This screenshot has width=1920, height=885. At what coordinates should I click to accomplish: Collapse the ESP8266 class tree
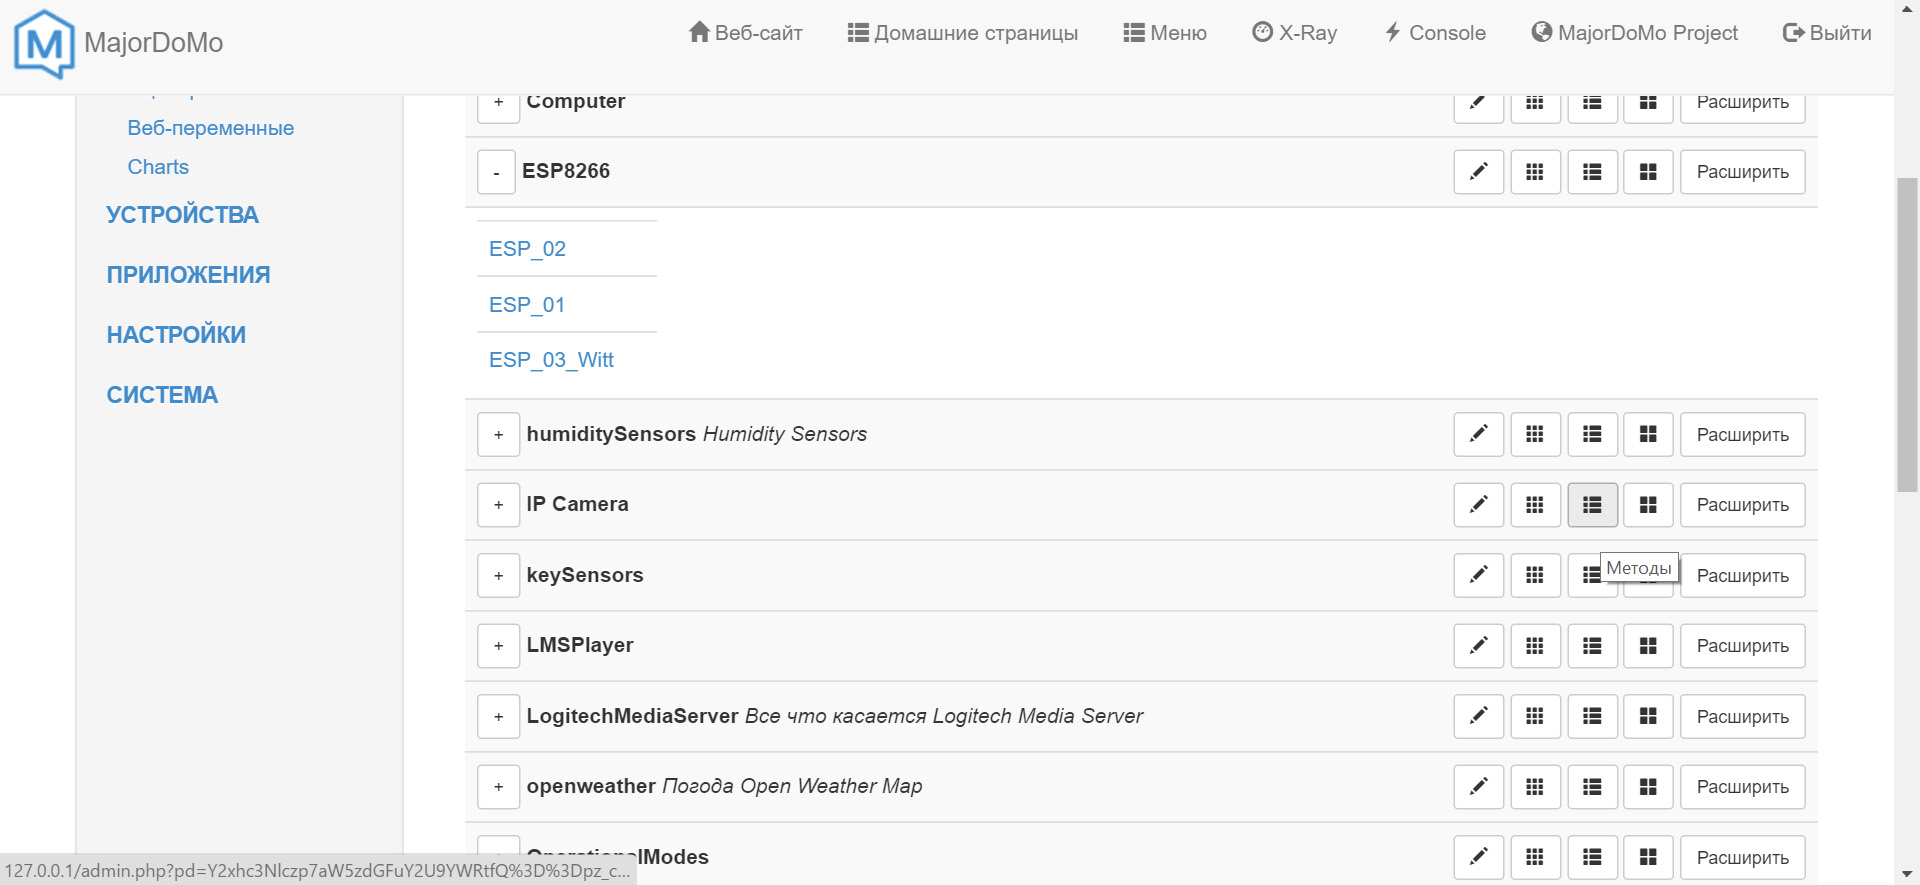tap(496, 172)
